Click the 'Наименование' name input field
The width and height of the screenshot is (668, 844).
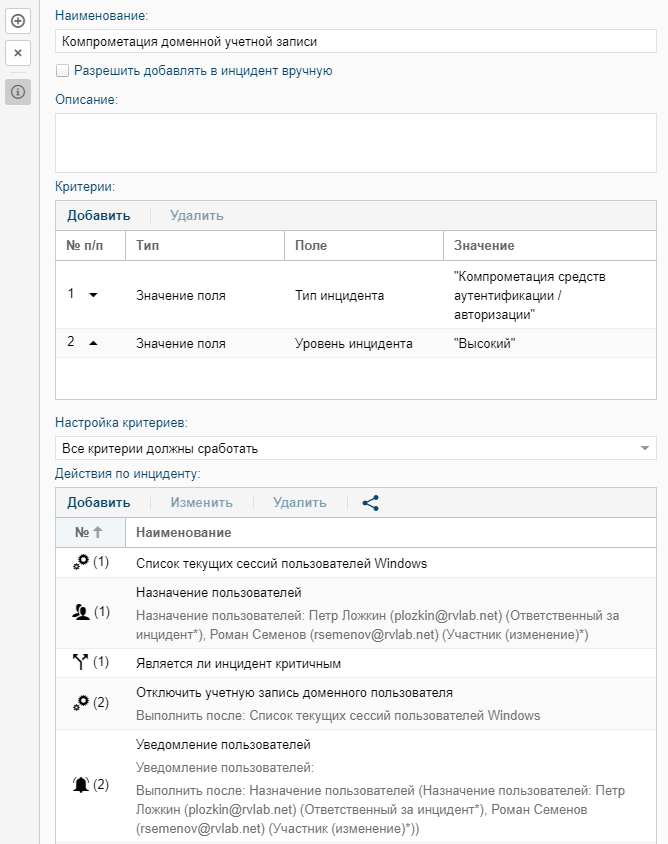coord(355,41)
